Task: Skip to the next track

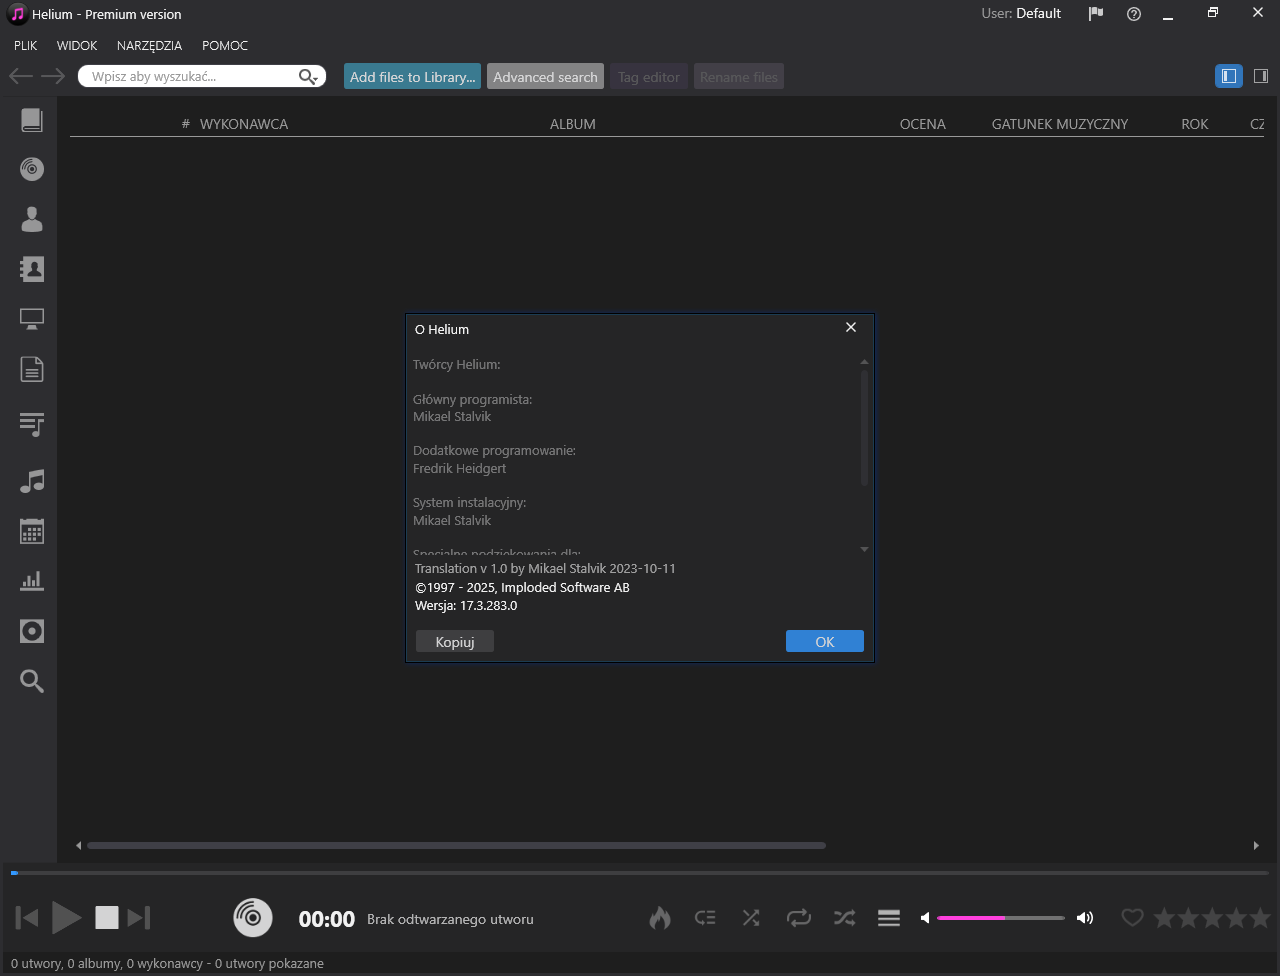Action: [x=139, y=918]
